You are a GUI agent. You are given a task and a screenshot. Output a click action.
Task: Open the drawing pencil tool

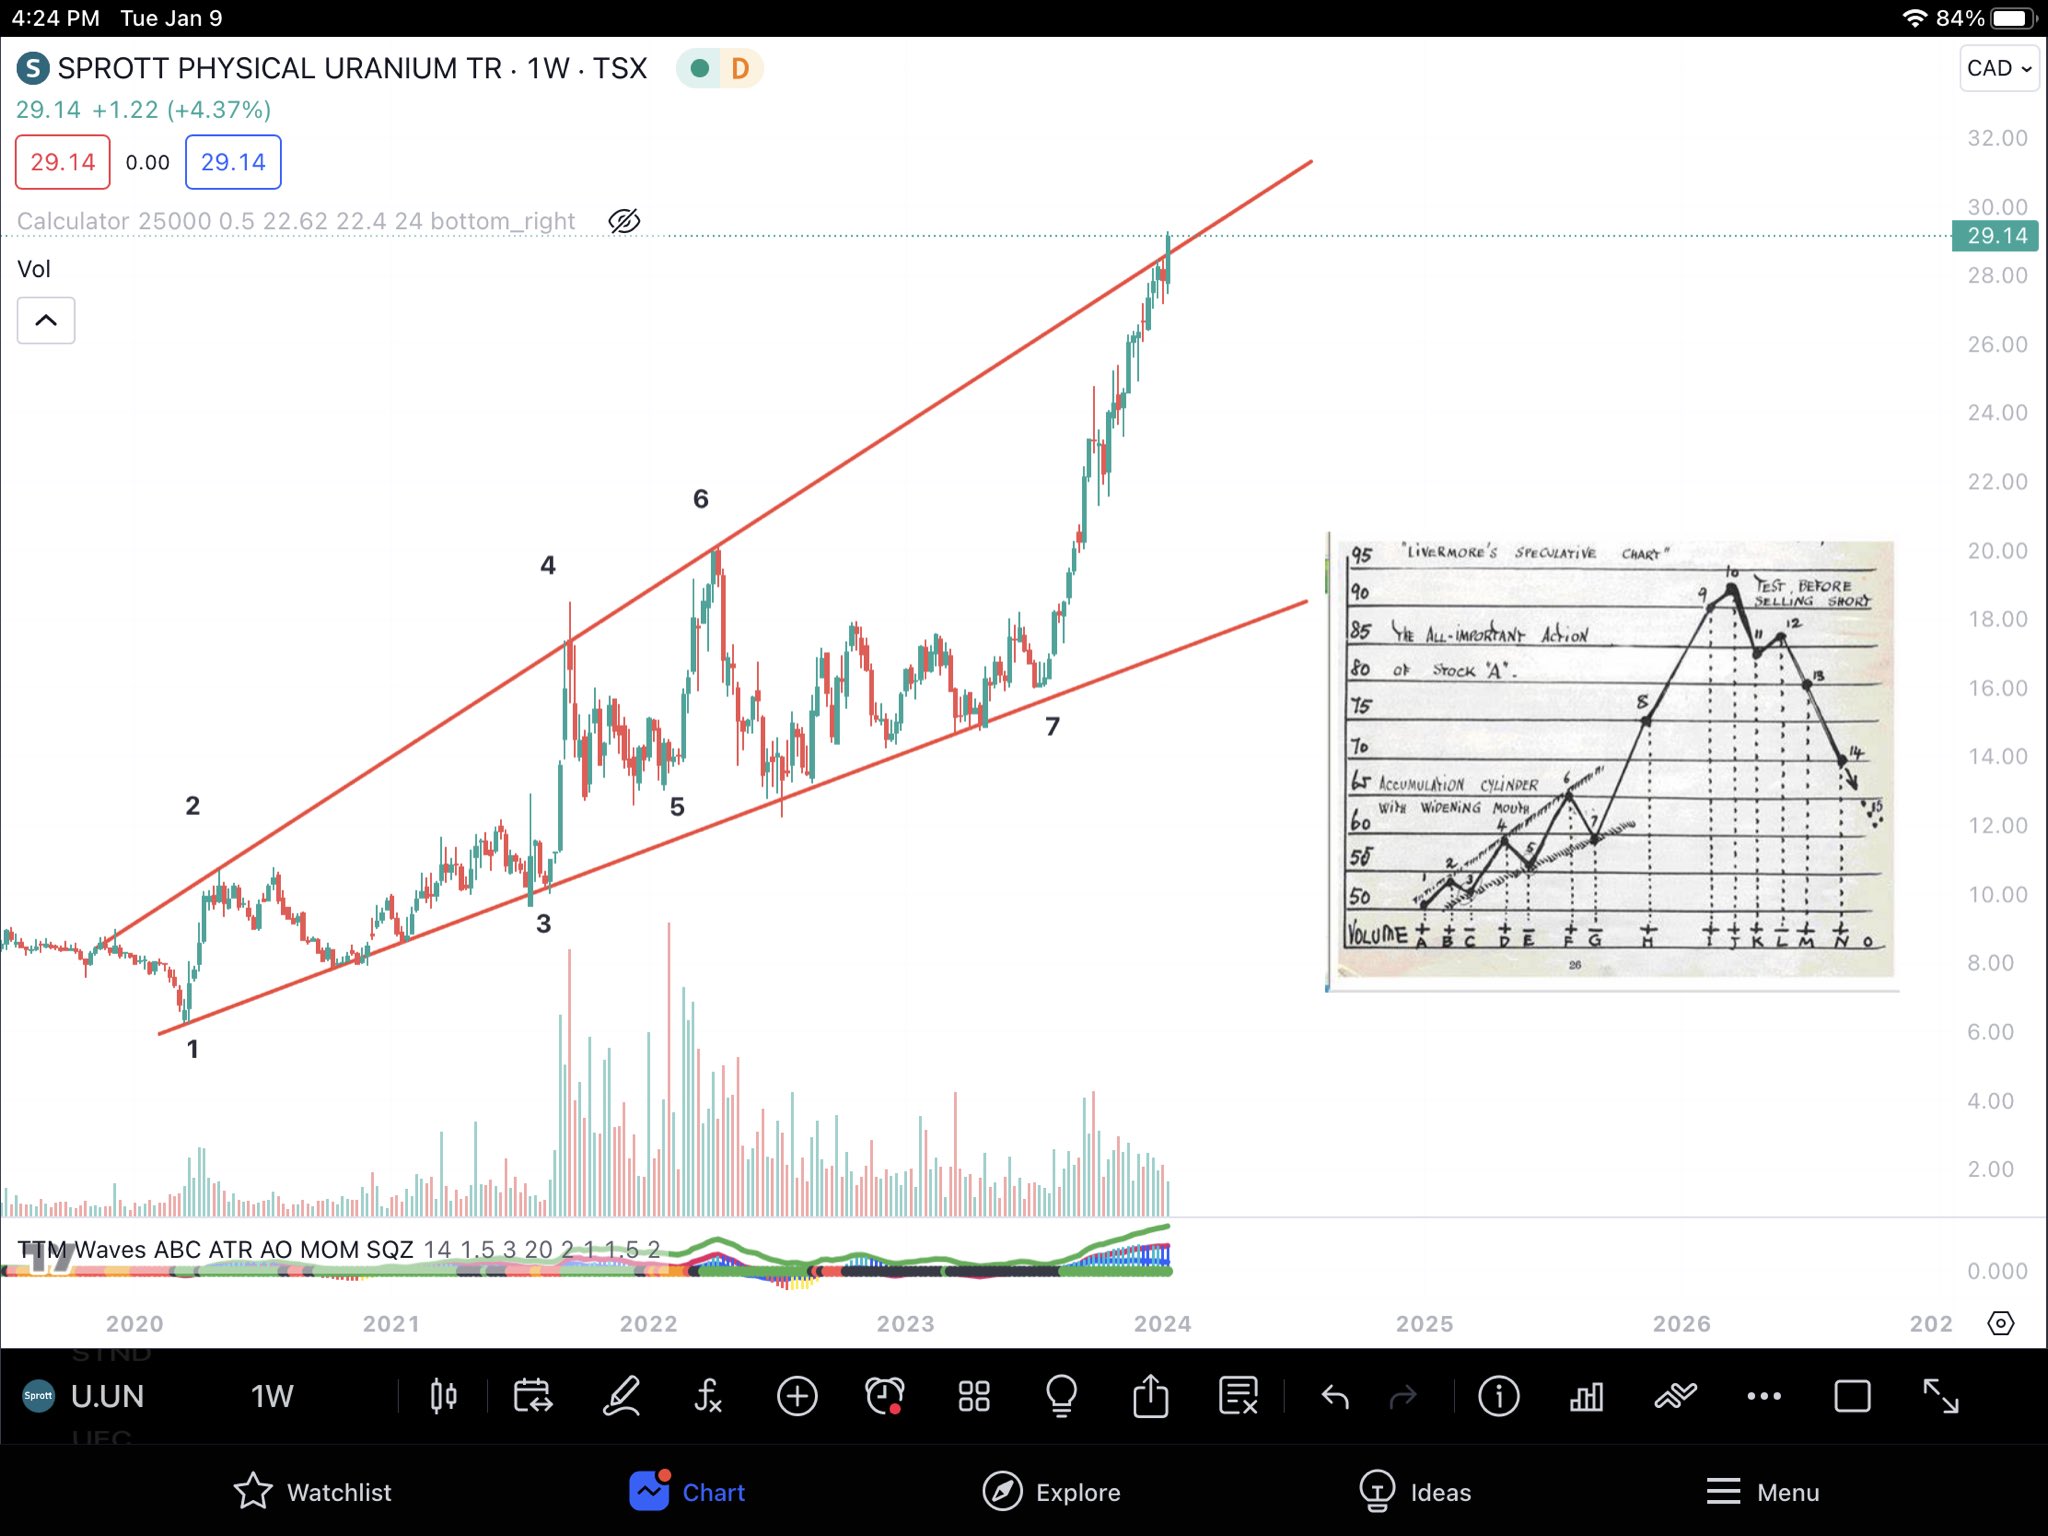point(621,1396)
